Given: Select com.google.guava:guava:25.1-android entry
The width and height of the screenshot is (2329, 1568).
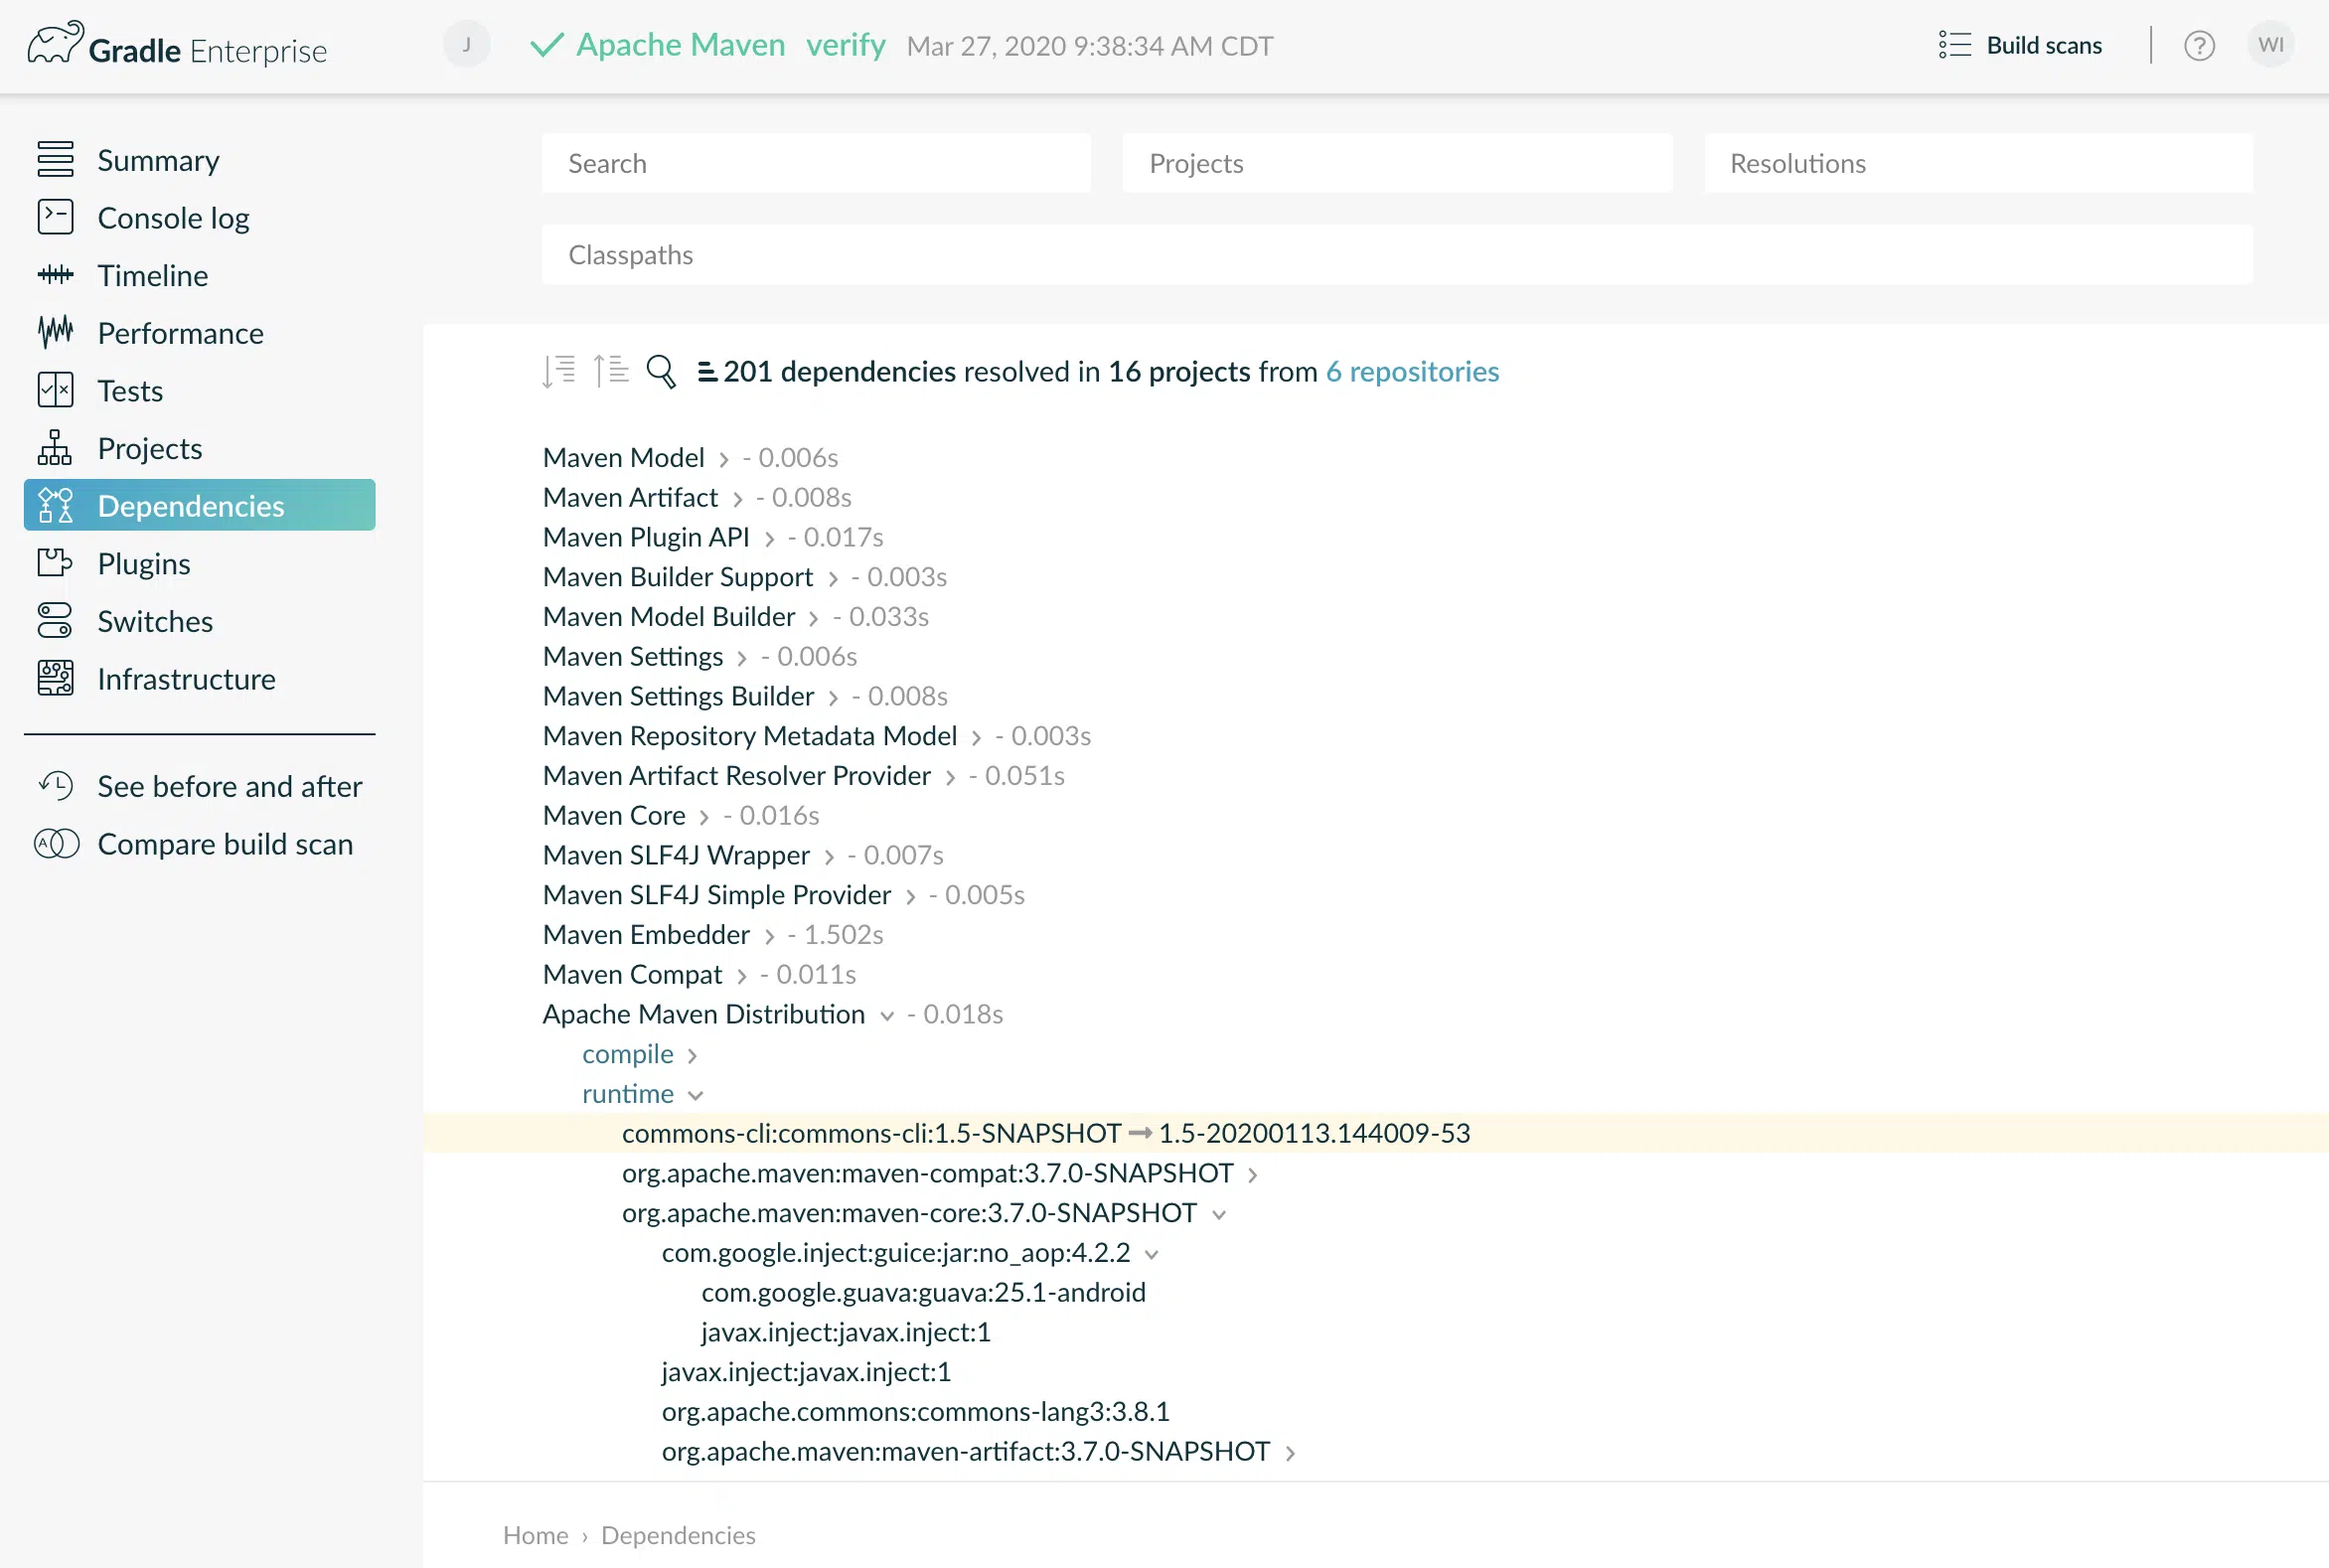Looking at the screenshot, I should tap(923, 1292).
